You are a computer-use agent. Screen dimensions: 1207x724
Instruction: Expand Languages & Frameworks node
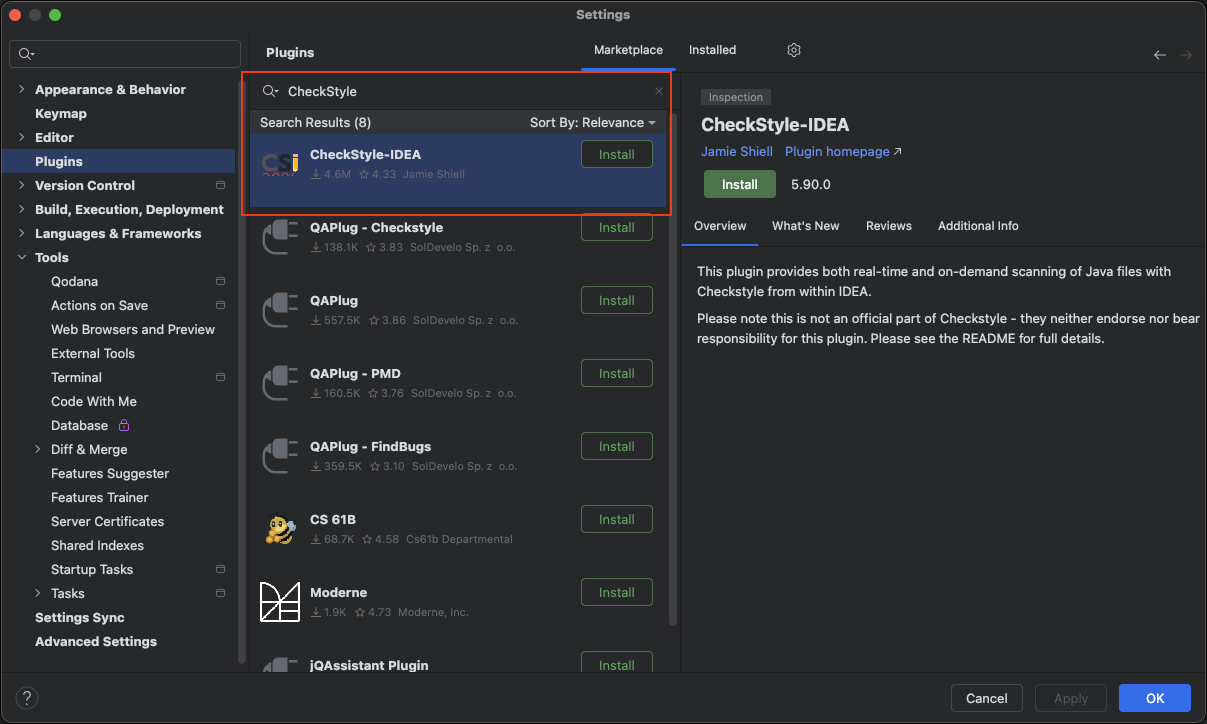22,233
